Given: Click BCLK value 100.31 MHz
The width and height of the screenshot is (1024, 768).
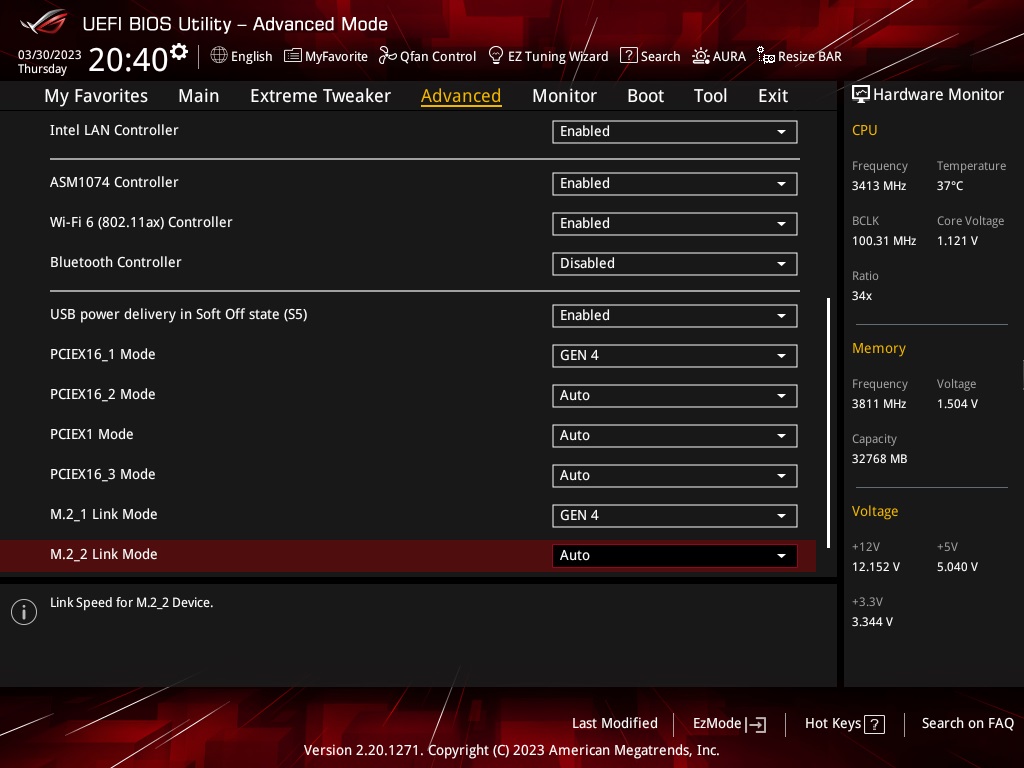Looking at the screenshot, I should 884,241.
